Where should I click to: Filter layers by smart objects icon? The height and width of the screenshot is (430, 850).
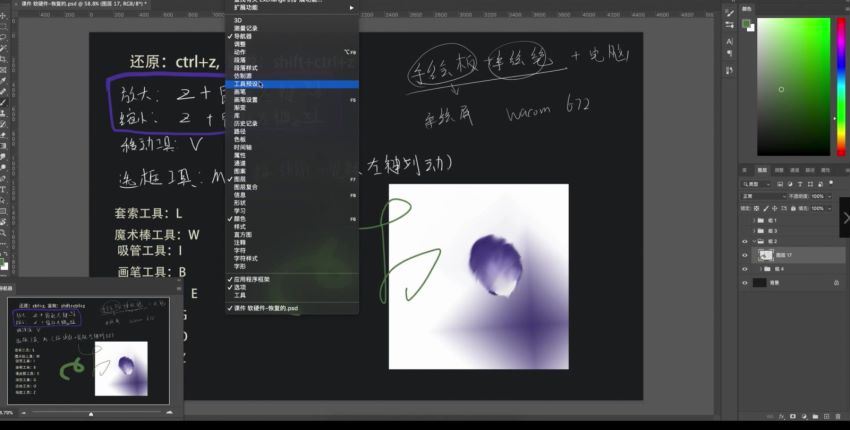(x=820, y=184)
